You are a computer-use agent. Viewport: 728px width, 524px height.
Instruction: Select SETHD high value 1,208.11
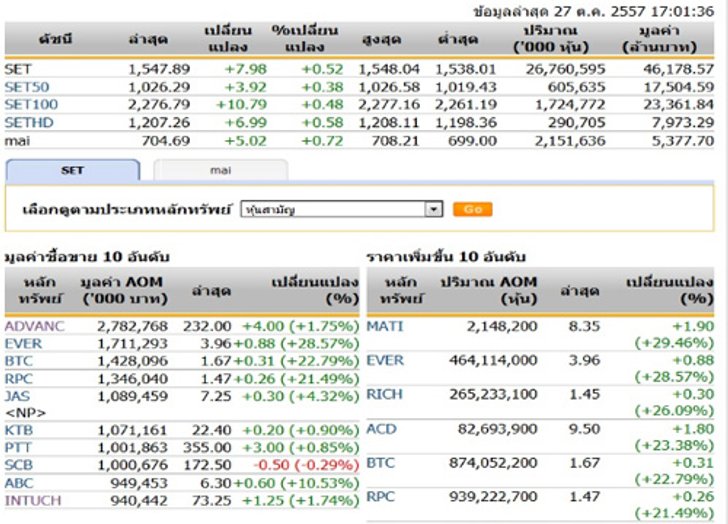click(389, 123)
